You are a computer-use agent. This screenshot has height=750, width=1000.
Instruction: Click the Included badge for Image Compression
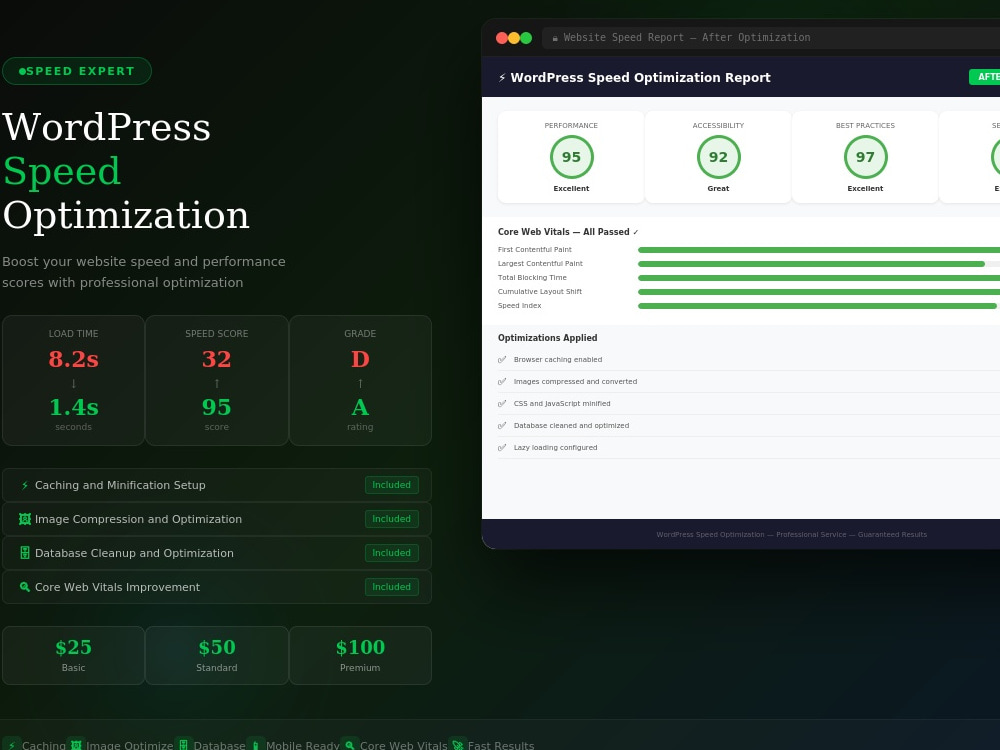coord(392,519)
